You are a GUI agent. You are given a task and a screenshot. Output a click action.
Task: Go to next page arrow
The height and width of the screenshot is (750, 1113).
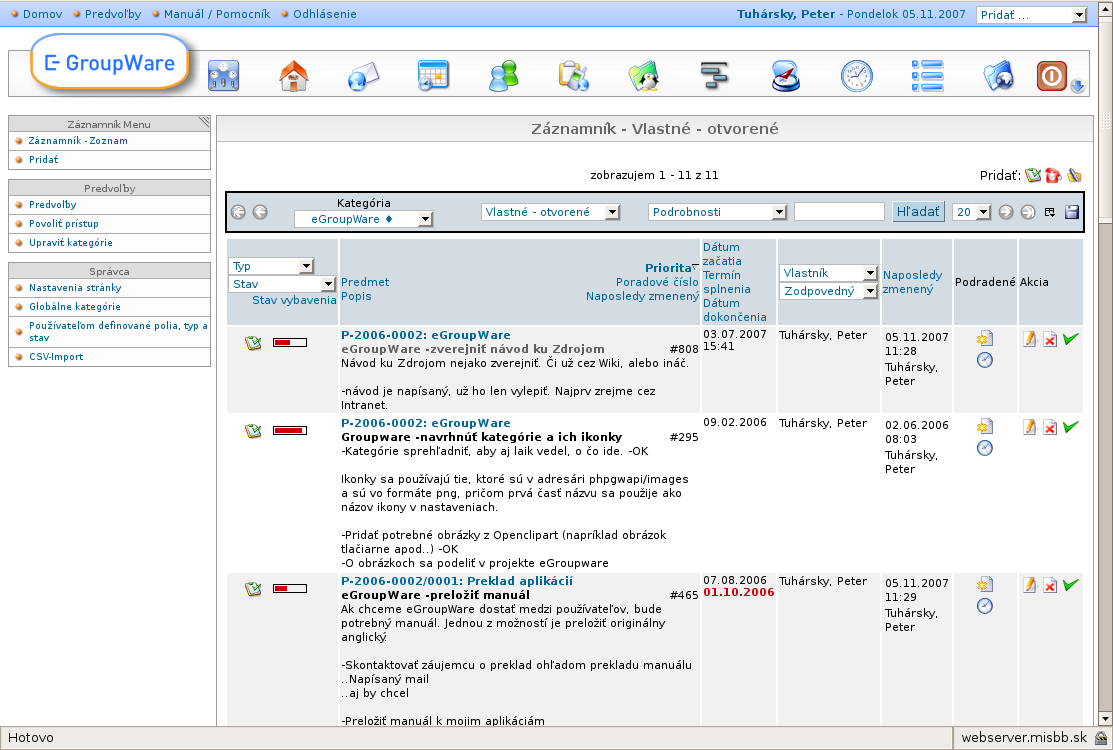click(x=1006, y=211)
